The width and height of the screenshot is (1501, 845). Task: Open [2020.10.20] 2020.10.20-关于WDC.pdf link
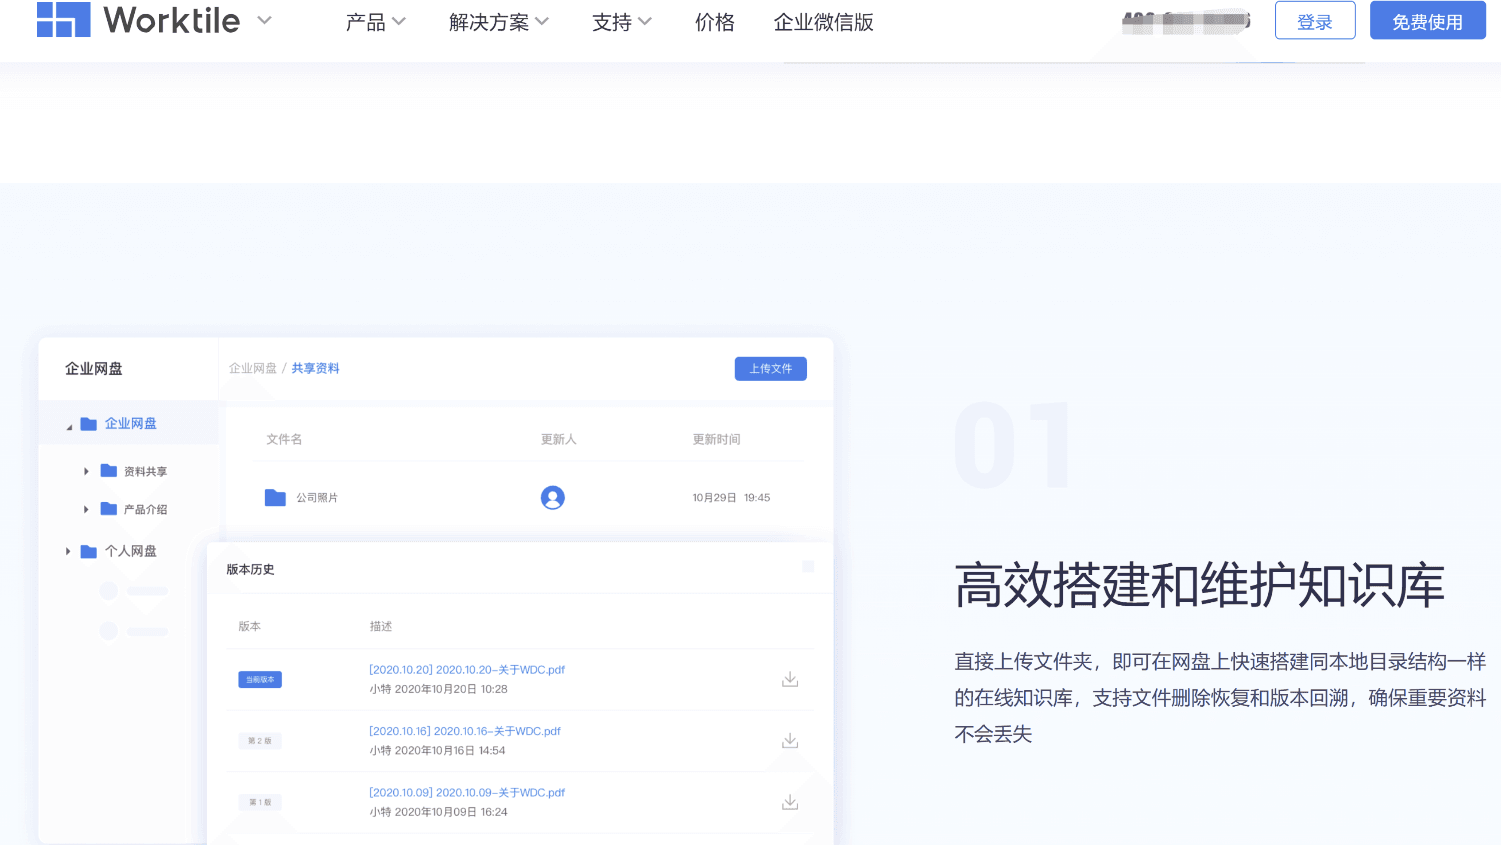click(x=467, y=670)
